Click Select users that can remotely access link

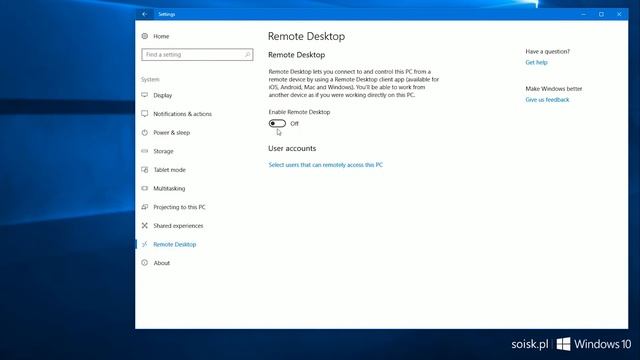[x=325, y=165]
